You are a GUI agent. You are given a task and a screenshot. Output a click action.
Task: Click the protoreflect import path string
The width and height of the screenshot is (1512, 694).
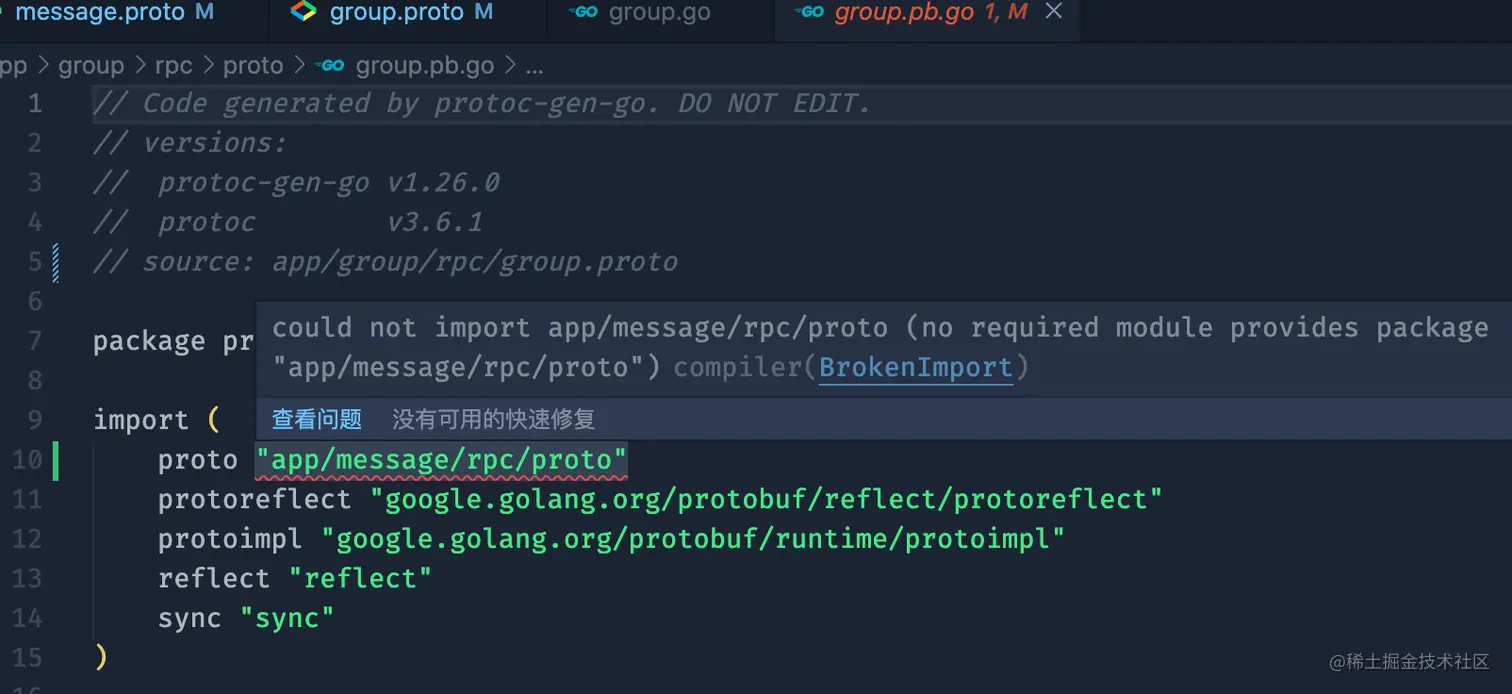click(x=766, y=499)
